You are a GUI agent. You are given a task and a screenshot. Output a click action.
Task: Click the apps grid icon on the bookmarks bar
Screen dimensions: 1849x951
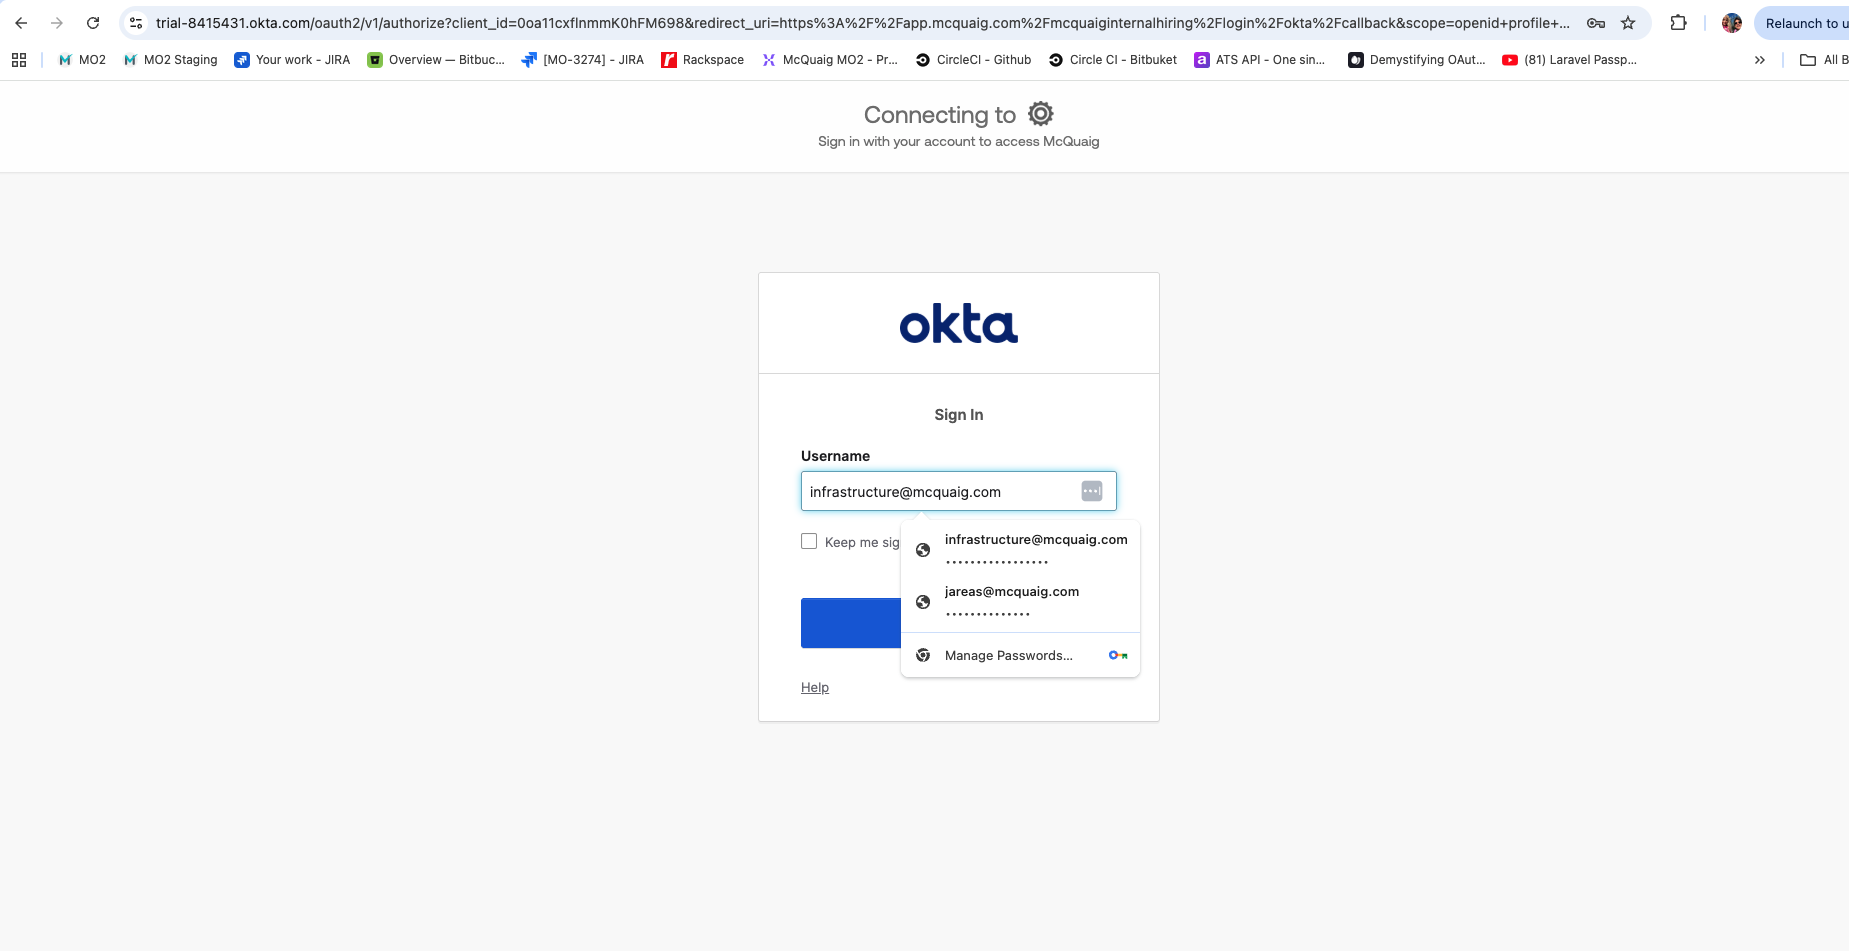coord(18,59)
